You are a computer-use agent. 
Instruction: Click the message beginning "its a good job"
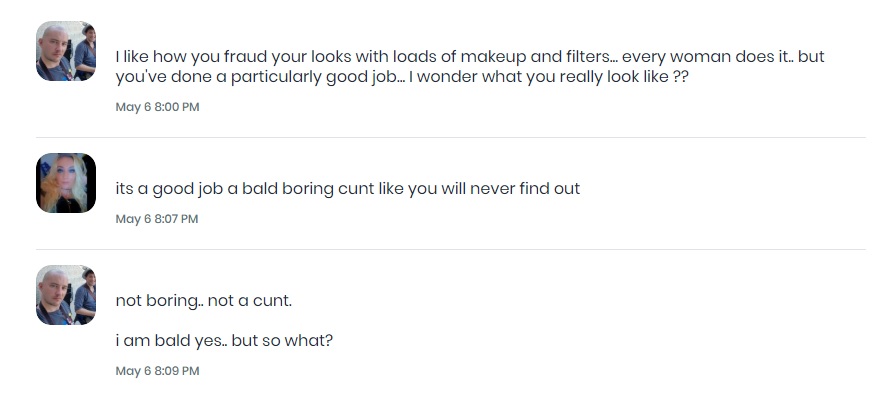click(347, 189)
